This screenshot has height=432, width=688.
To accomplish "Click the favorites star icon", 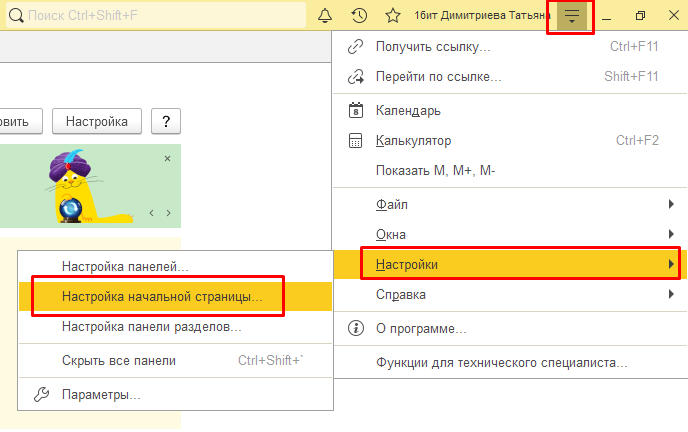I will [x=393, y=17].
